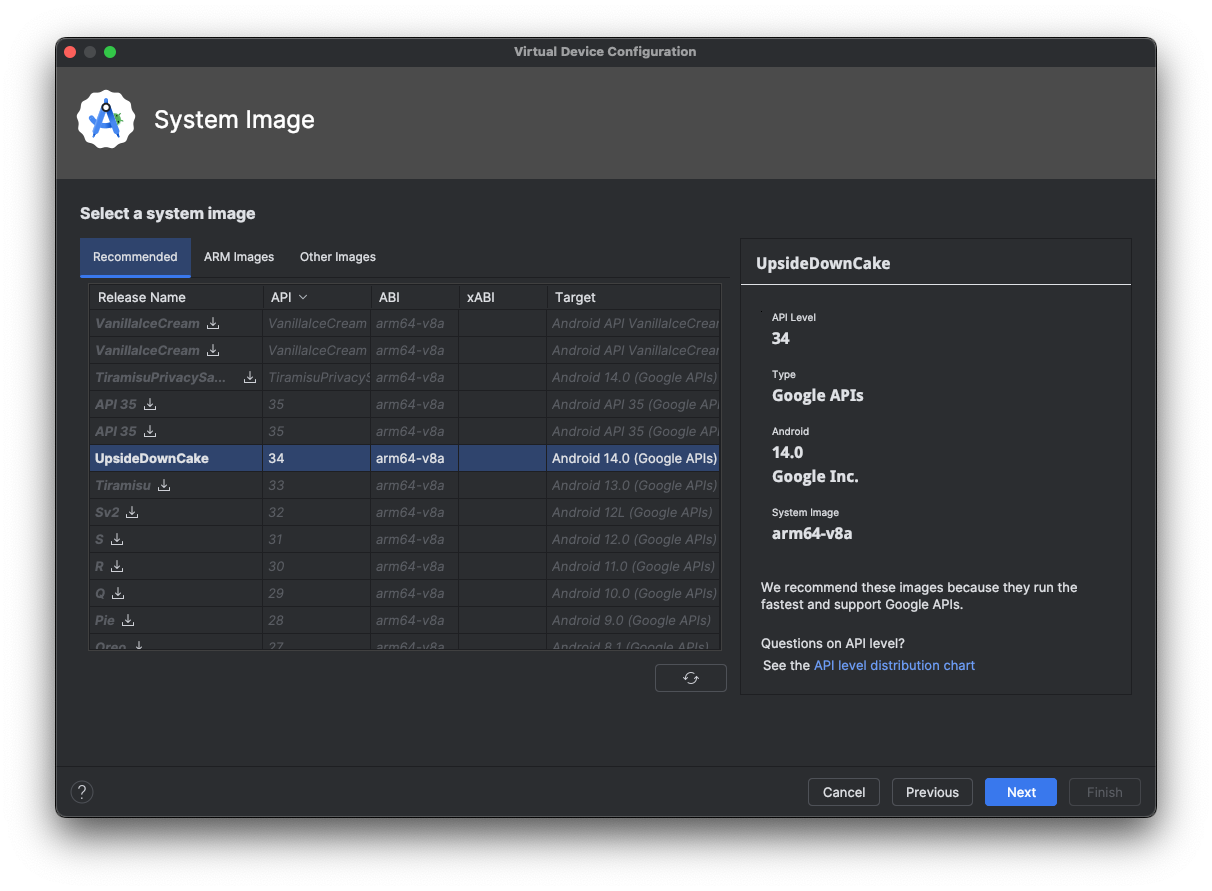Click download icon for release Q
This screenshot has width=1212, height=891.
pos(118,593)
